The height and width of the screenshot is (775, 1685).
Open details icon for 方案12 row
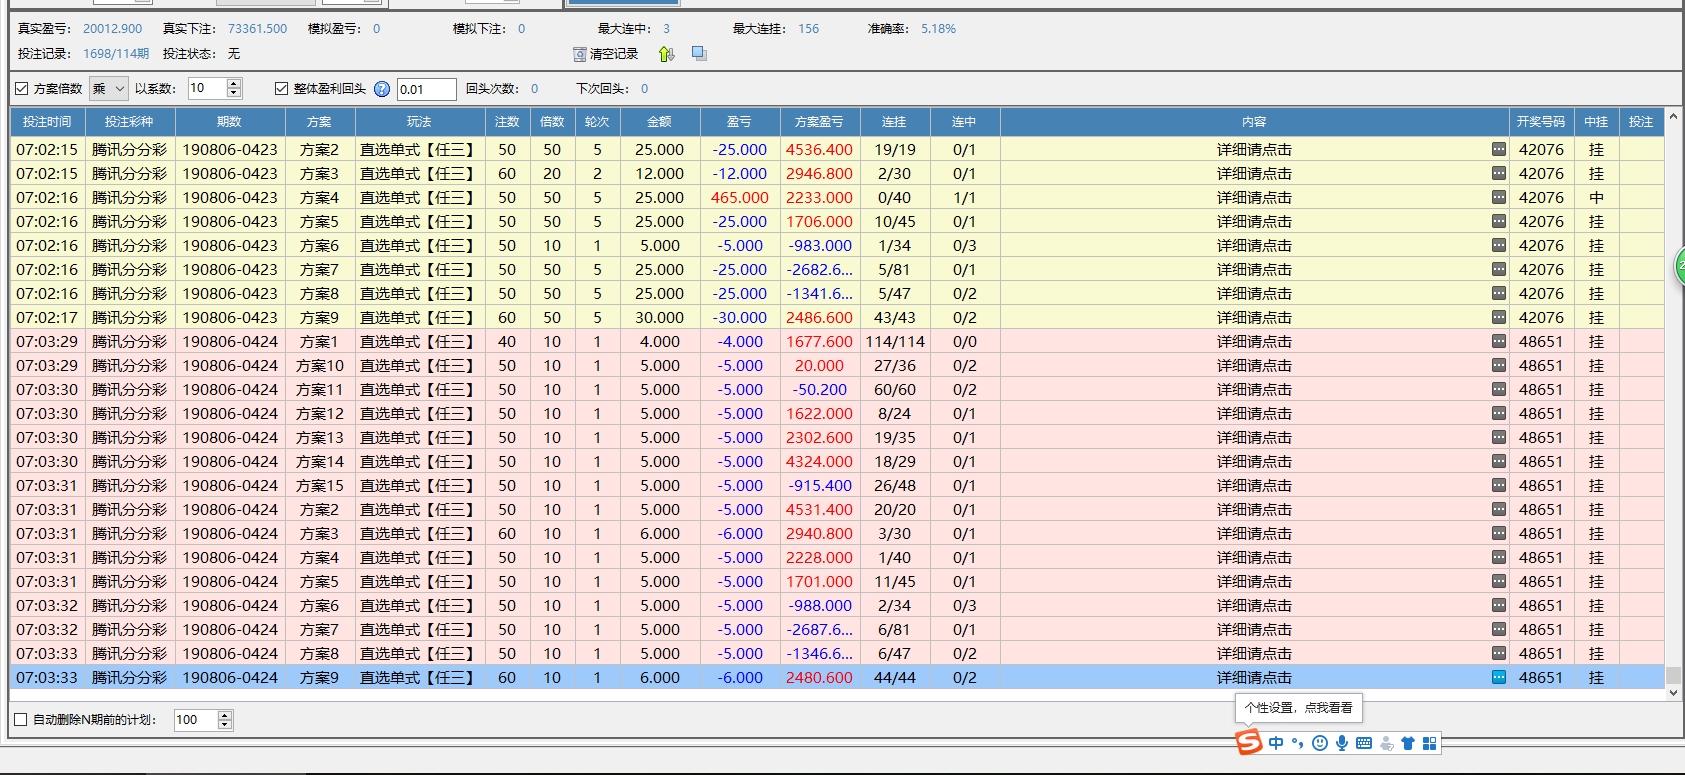point(1498,413)
